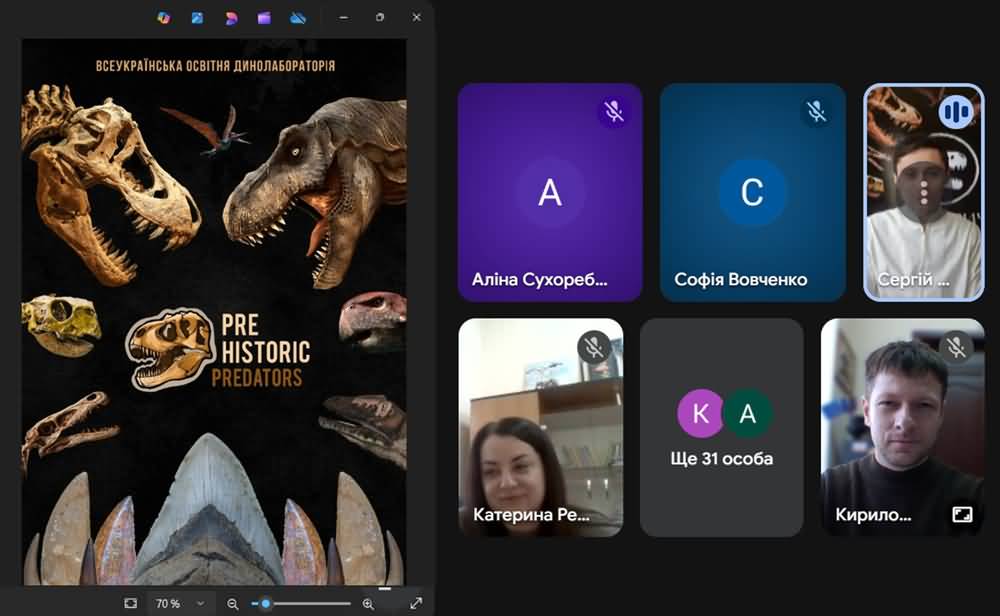Image resolution: width=1000 pixels, height=616 pixels.
Task: Enter fullscreen with the diagonal arrows icon
Action: click(416, 603)
